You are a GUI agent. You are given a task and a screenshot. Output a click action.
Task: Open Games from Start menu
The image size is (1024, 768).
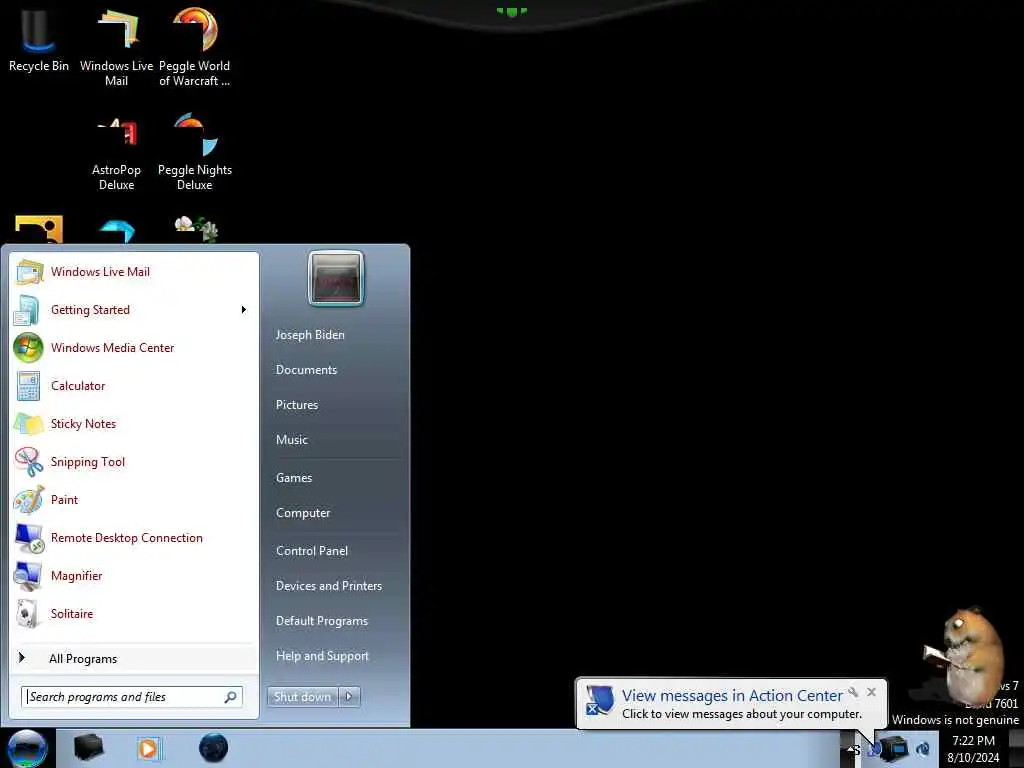point(294,478)
